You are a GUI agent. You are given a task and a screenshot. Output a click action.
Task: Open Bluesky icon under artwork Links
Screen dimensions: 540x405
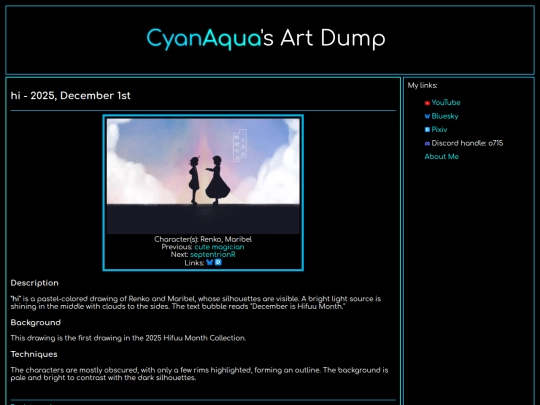pyautogui.click(x=209, y=262)
